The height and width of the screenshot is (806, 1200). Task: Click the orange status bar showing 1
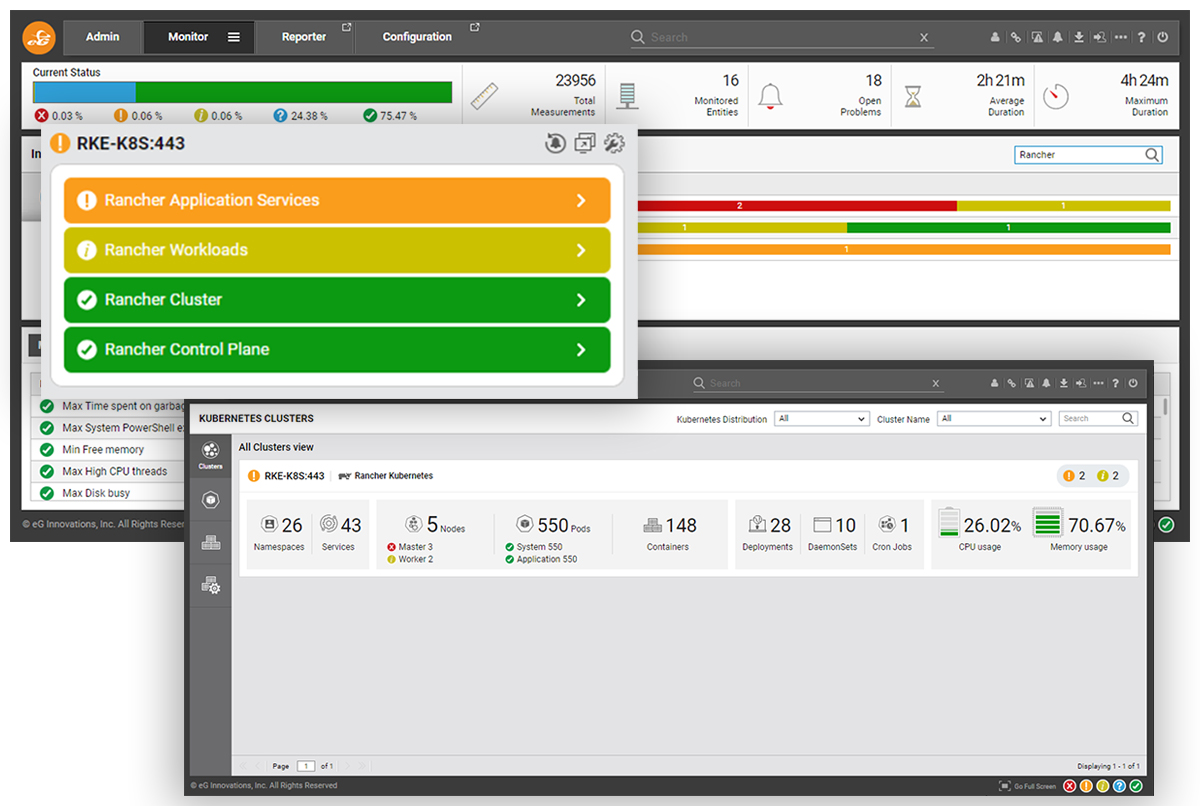click(904, 249)
